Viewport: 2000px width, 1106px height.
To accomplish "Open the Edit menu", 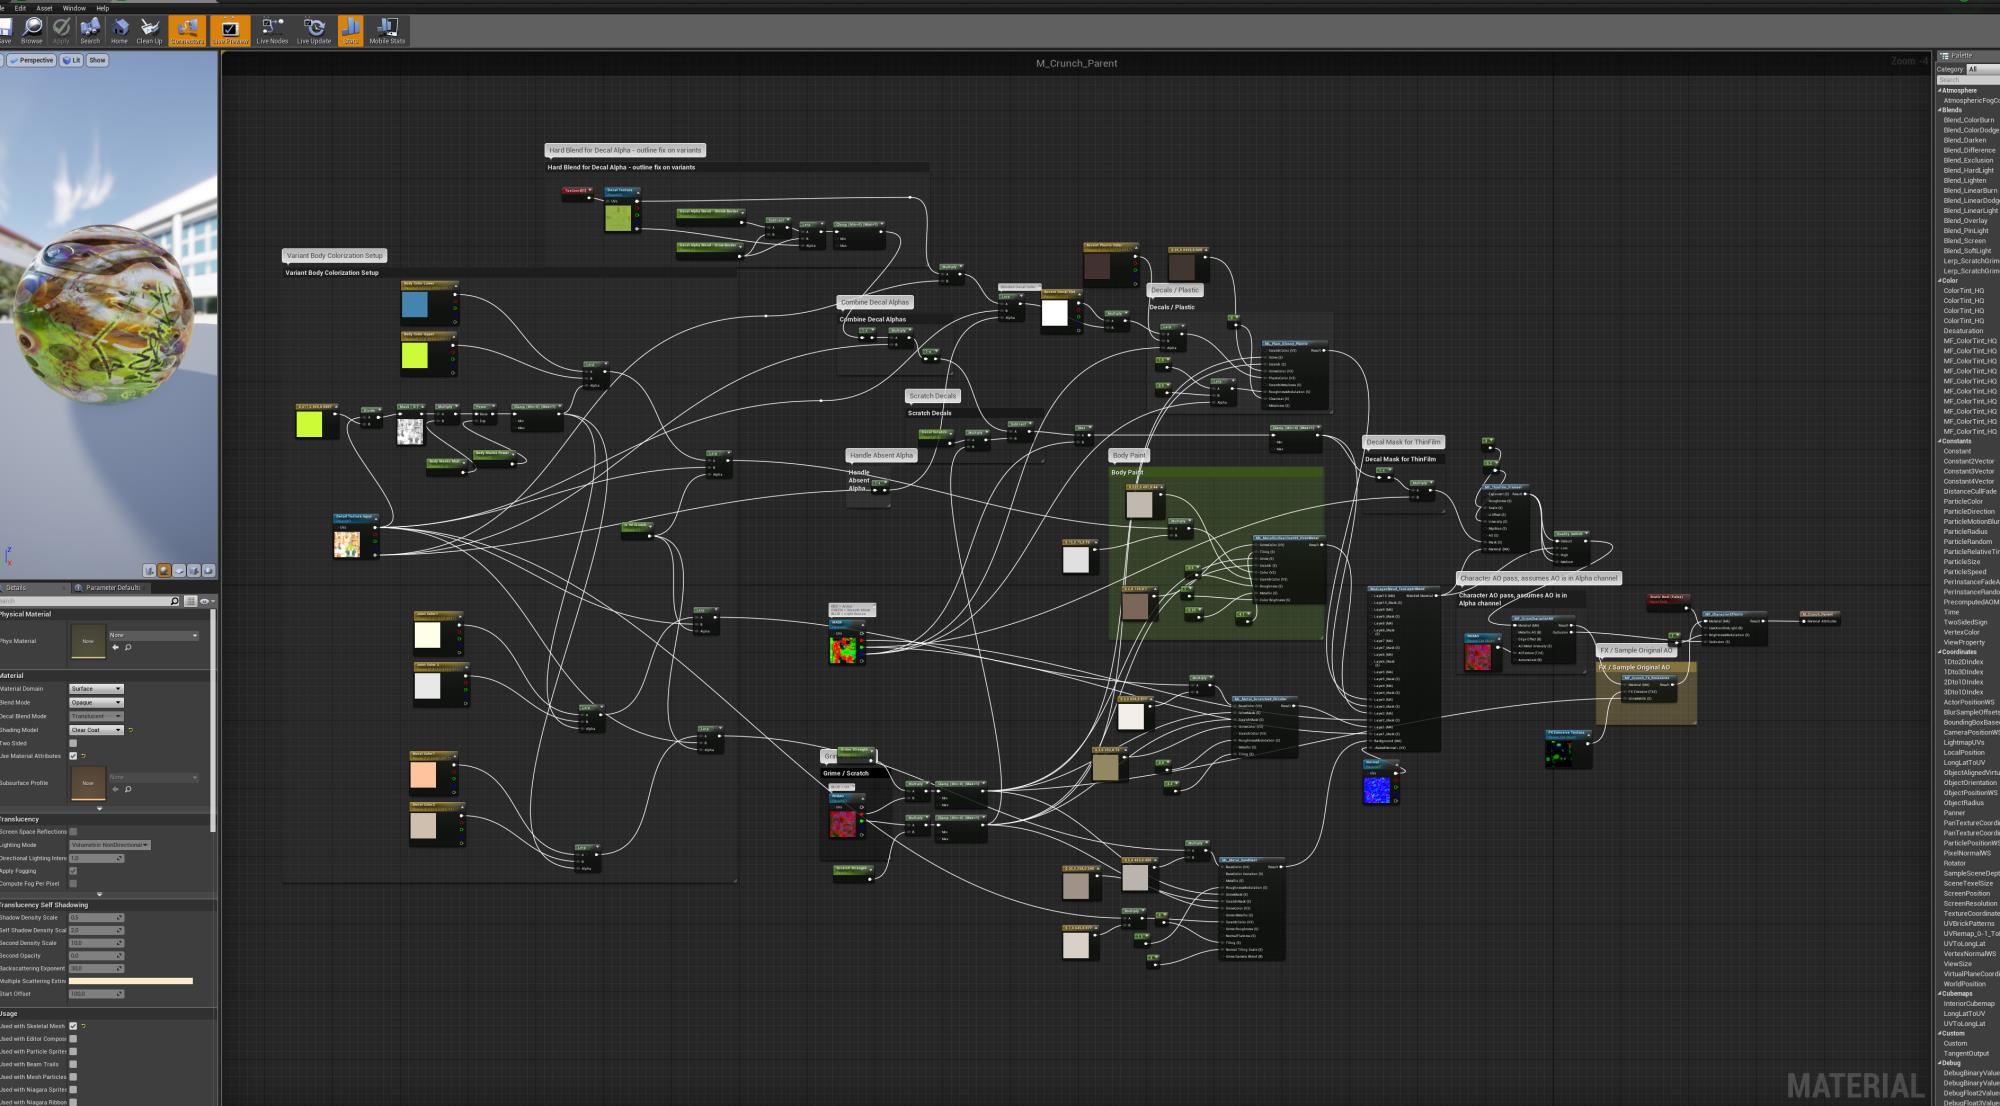I will tap(20, 8).
